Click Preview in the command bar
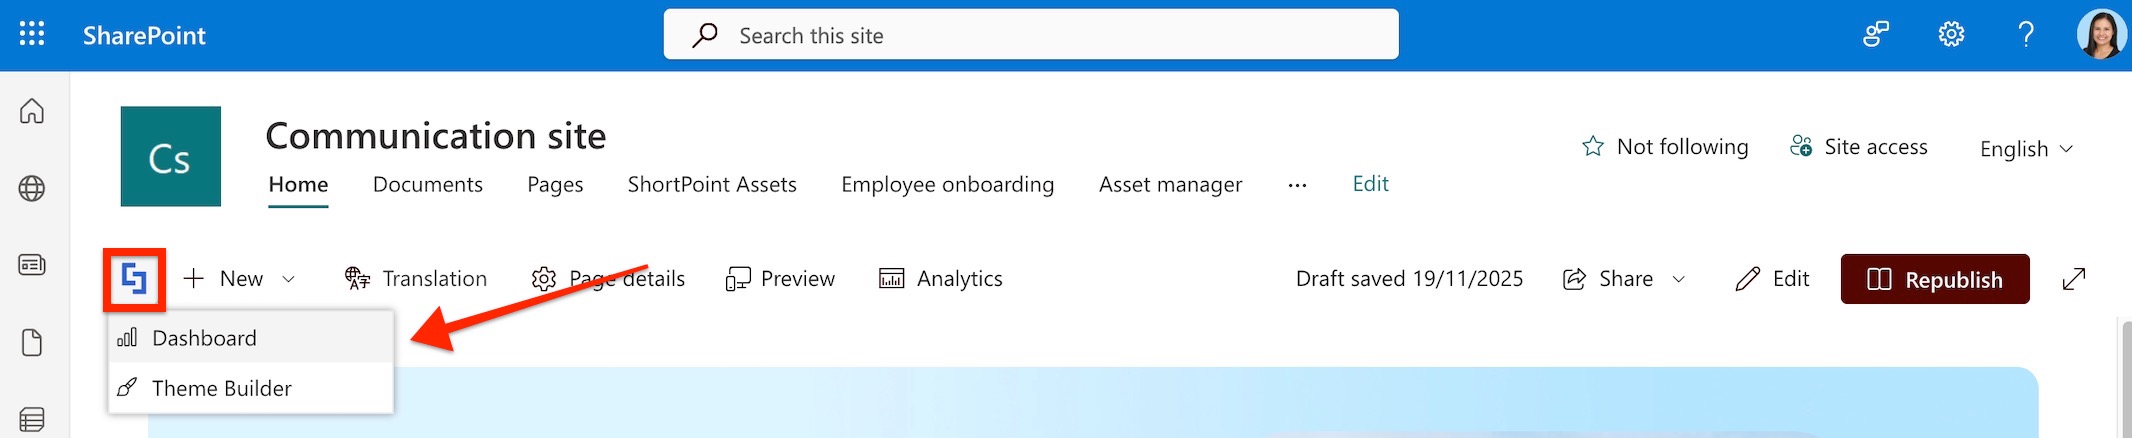The width and height of the screenshot is (2132, 438). (x=780, y=279)
